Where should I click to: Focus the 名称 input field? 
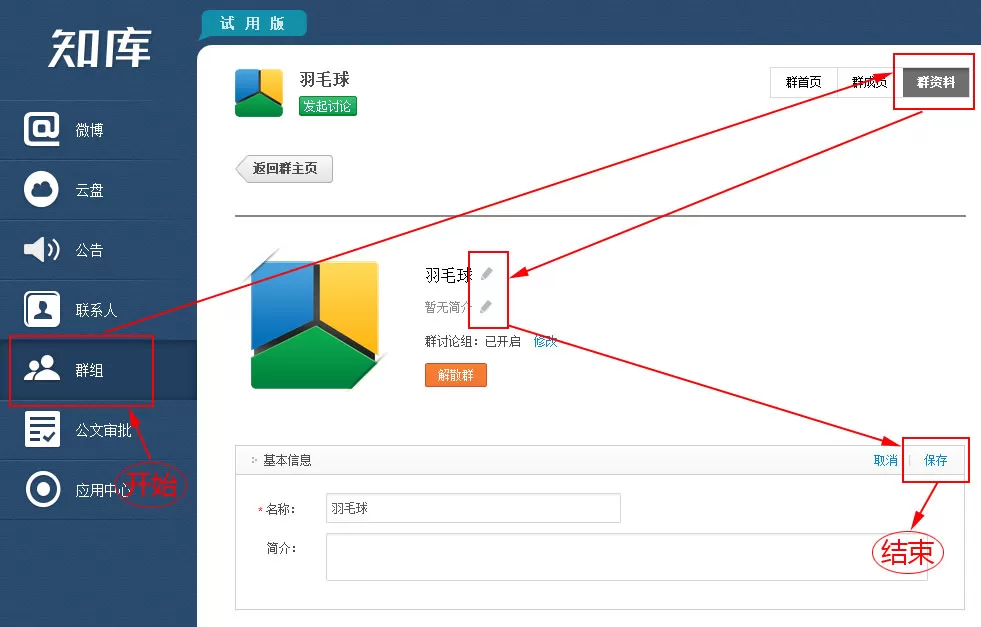473,508
